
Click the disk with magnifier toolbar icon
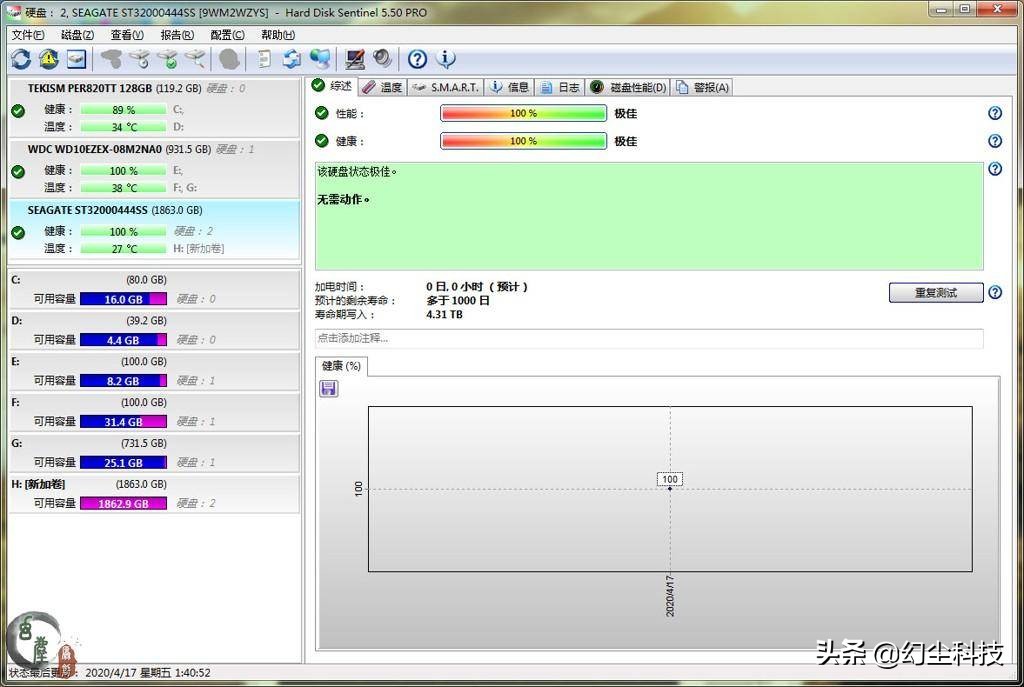click(x=195, y=59)
